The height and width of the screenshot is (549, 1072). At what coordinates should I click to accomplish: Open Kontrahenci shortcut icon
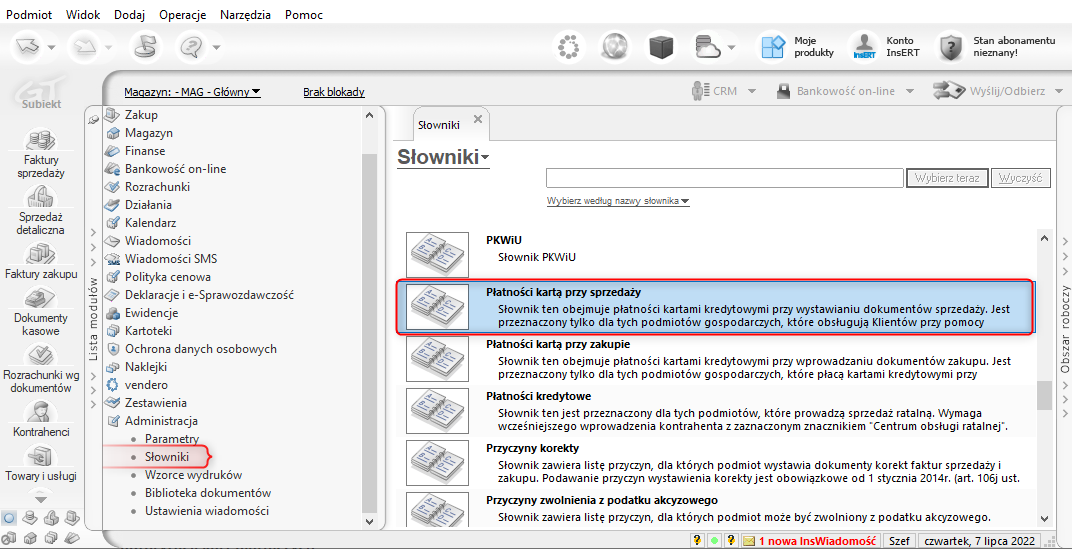click(x=40, y=412)
